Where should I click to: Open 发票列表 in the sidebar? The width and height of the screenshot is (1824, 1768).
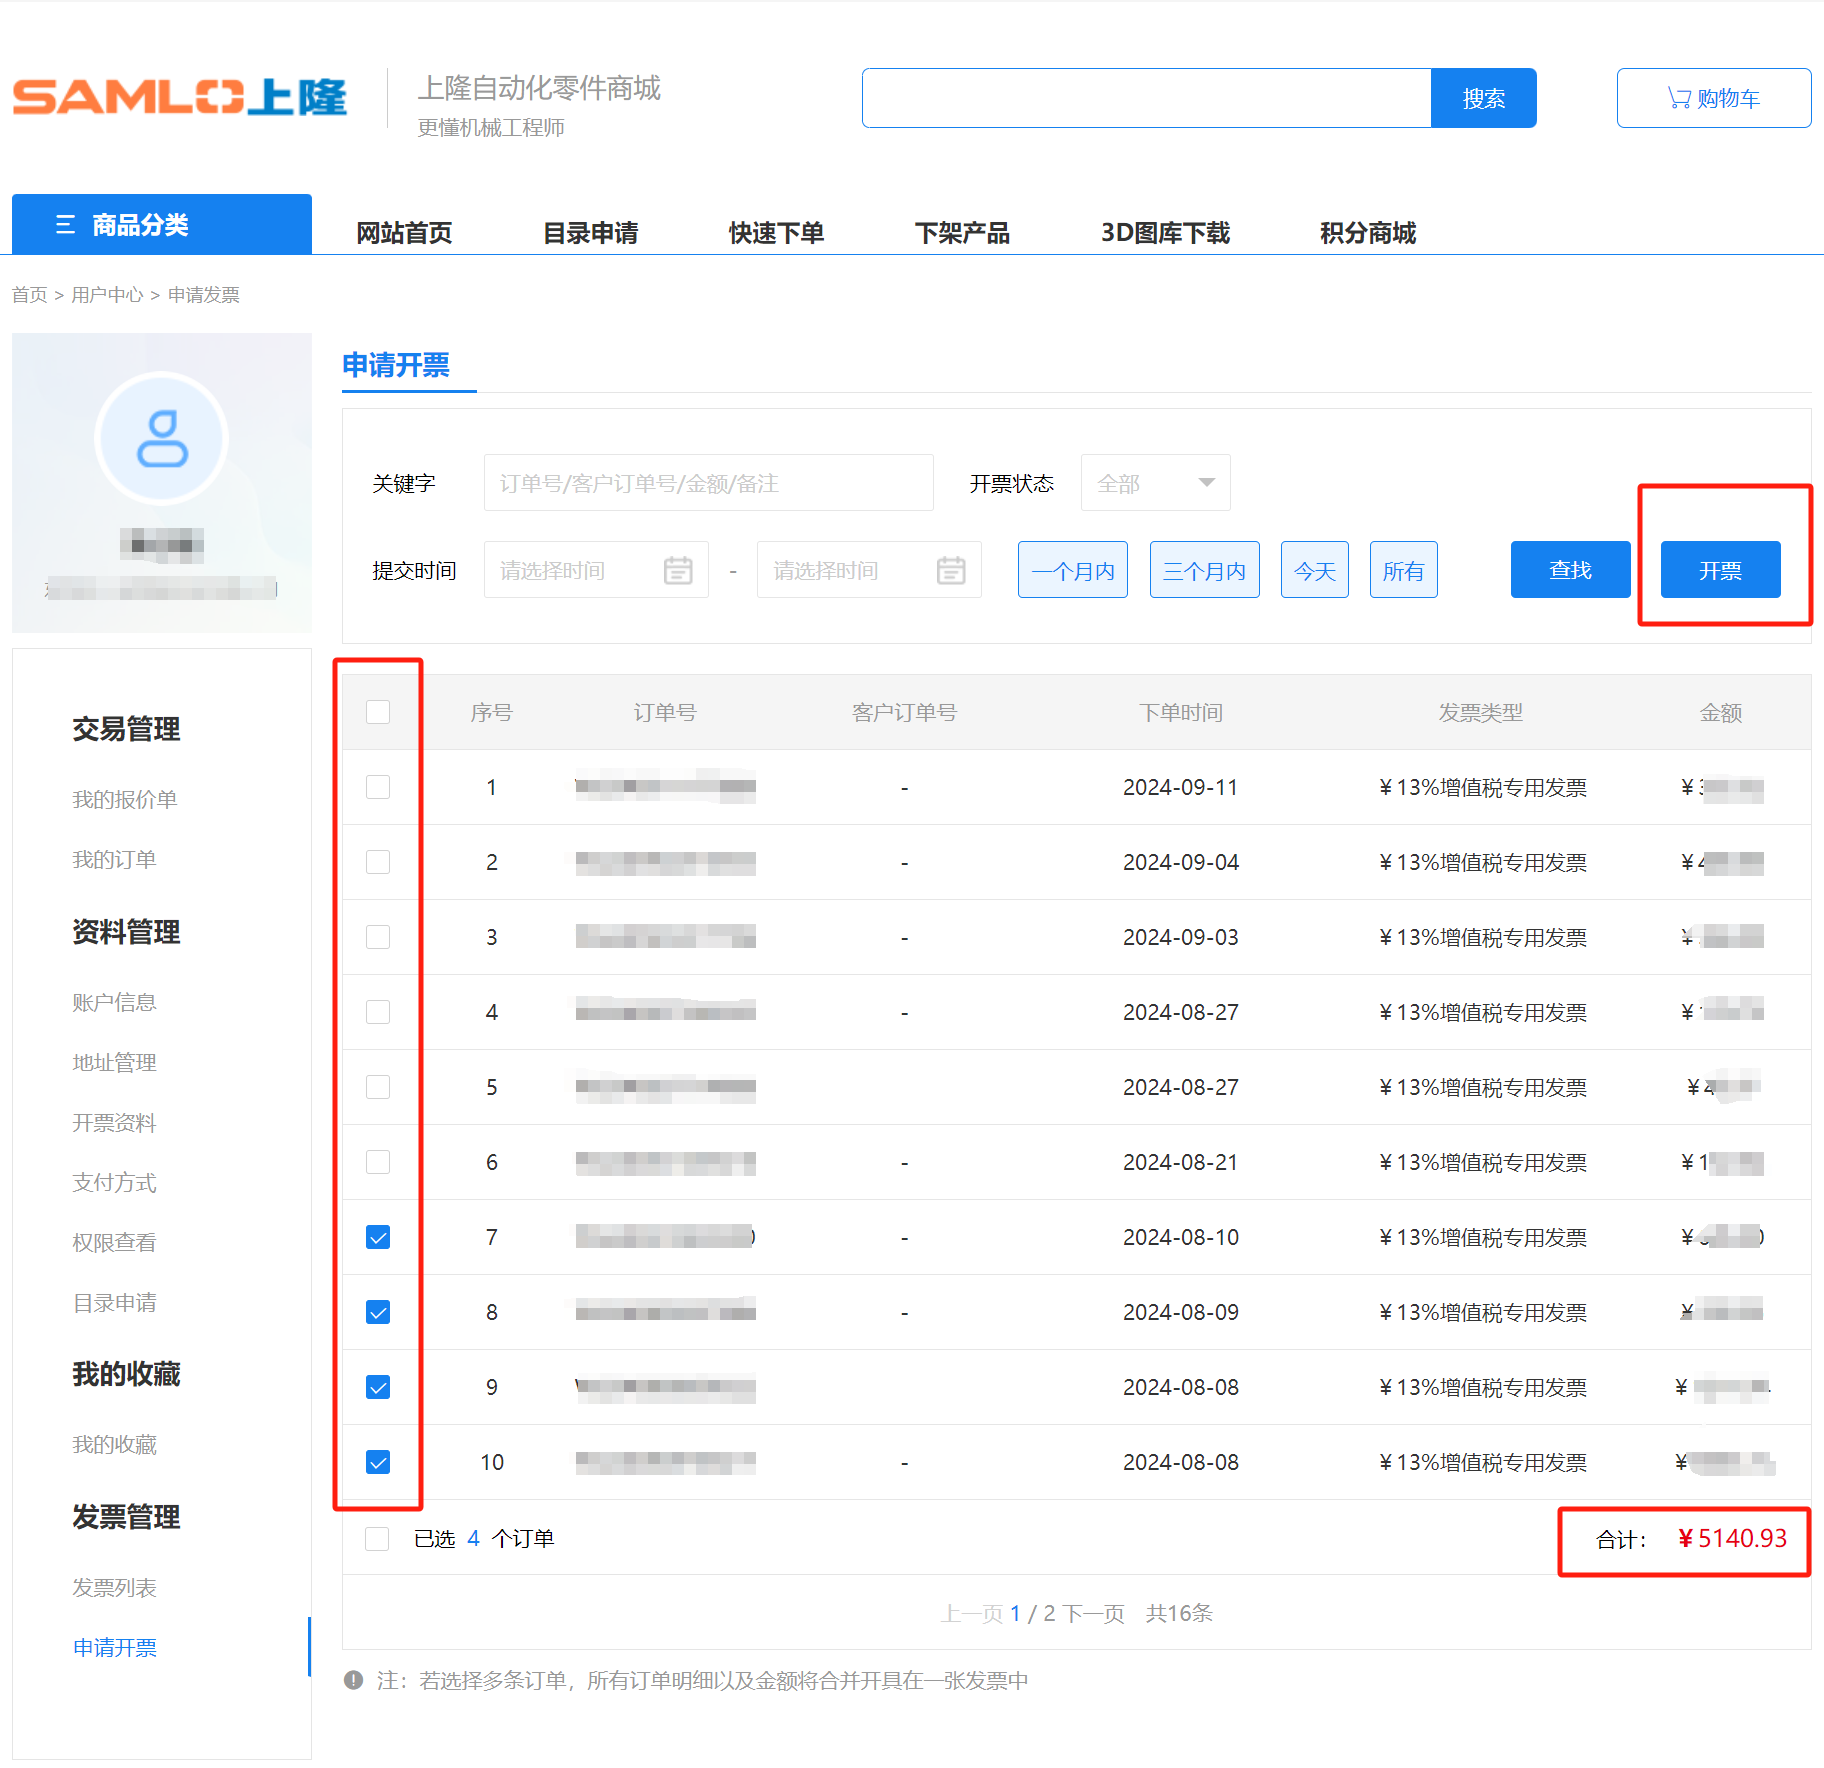click(x=114, y=1587)
